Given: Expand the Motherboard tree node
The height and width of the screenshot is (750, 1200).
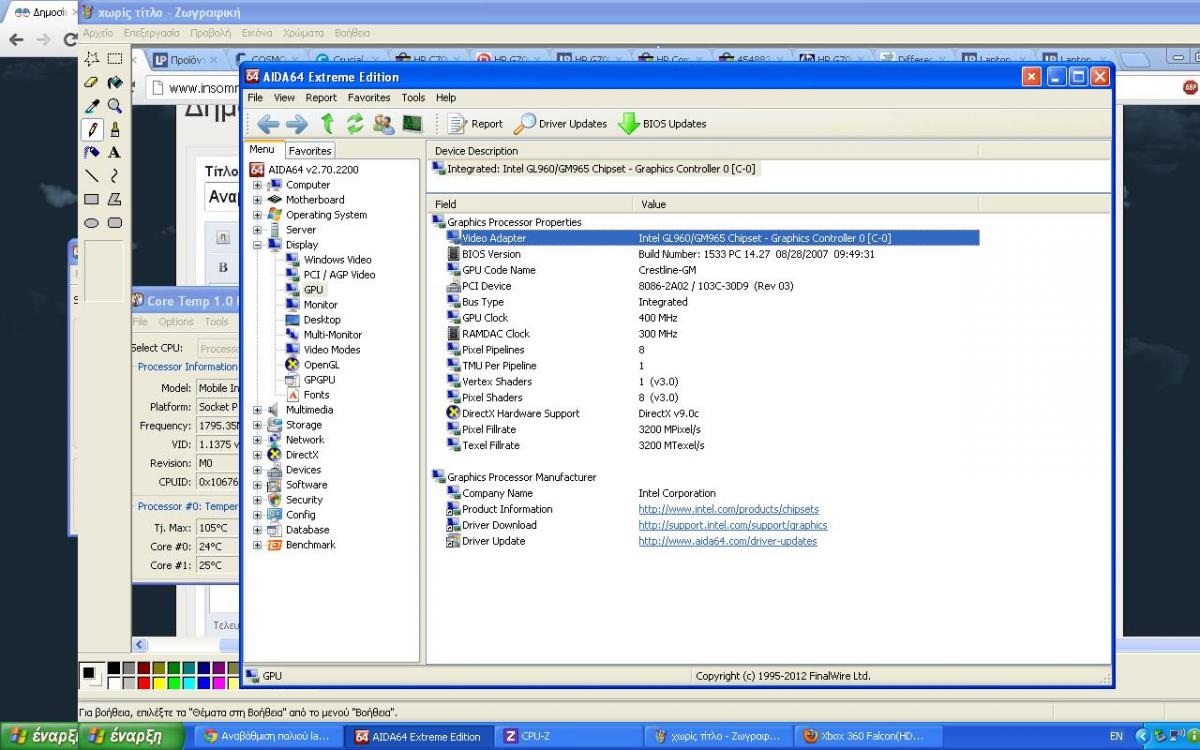Looking at the screenshot, I should coord(257,200).
